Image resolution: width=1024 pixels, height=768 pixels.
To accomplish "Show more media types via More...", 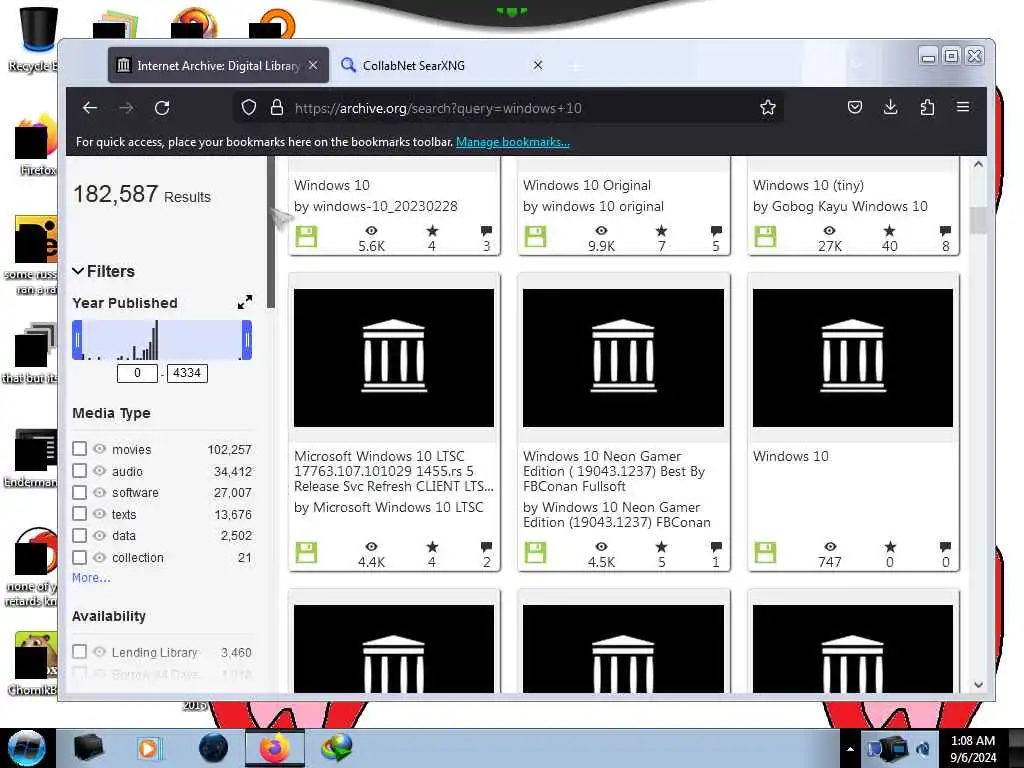I will click(x=91, y=577).
